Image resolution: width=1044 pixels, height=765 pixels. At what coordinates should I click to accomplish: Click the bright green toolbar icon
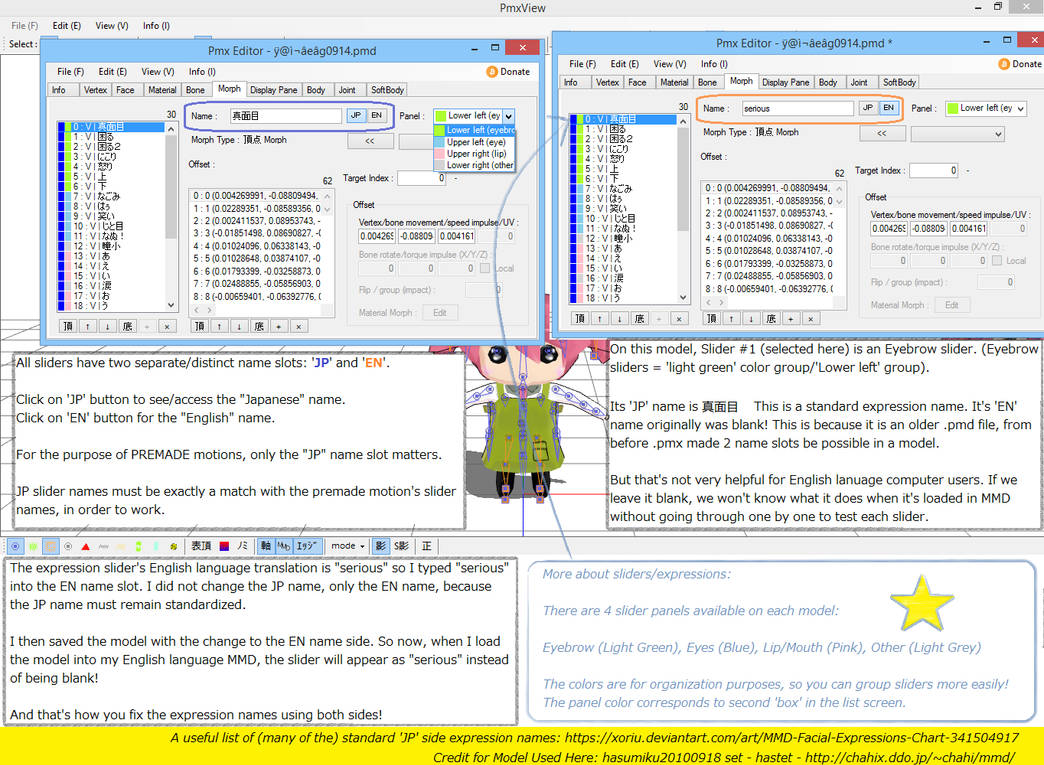click(138, 546)
